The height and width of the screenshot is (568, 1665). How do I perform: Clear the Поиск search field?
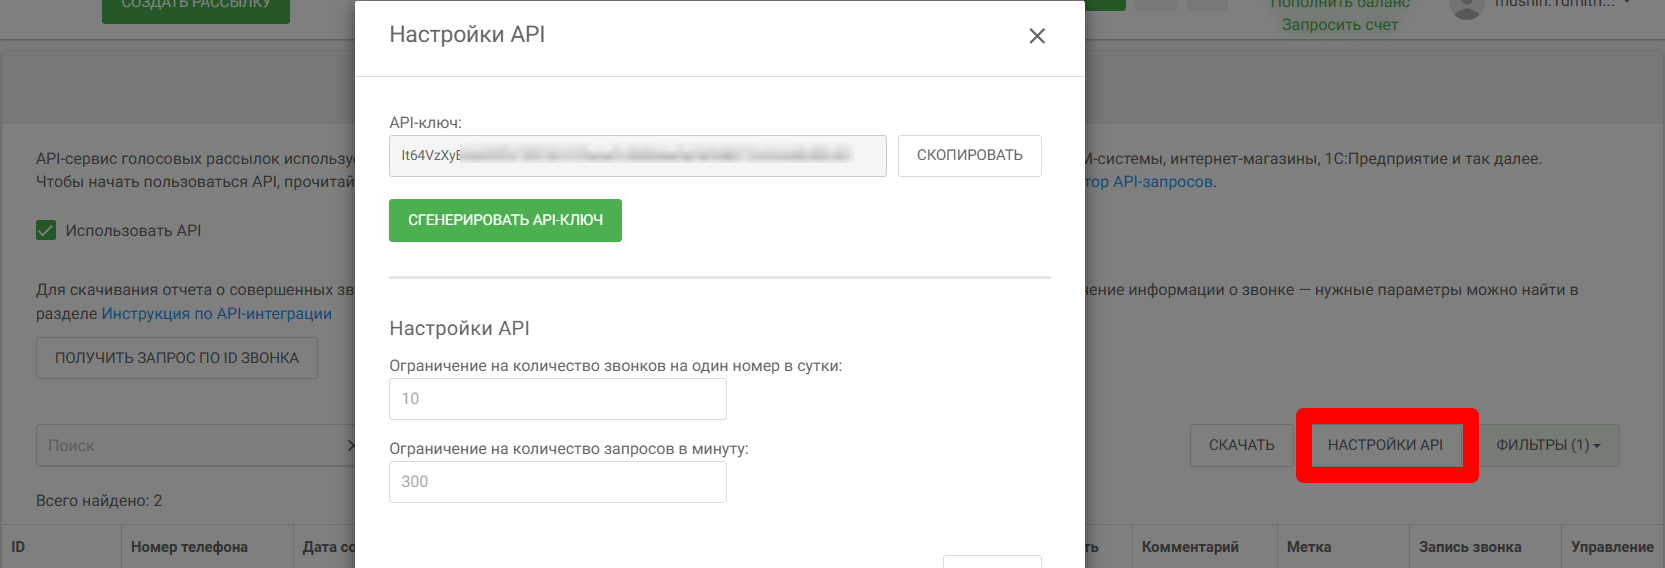coord(350,446)
